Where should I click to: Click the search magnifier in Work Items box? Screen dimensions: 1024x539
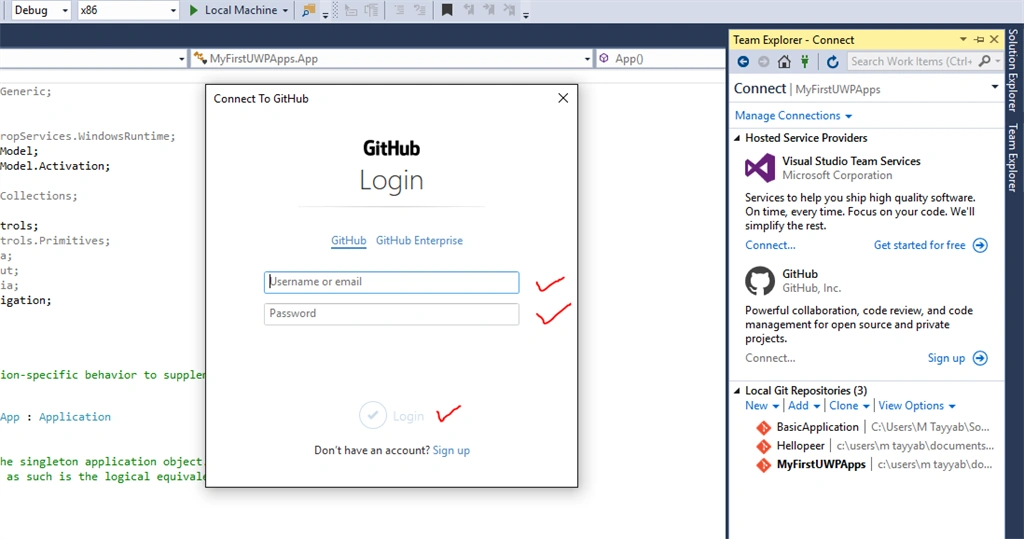(x=985, y=61)
